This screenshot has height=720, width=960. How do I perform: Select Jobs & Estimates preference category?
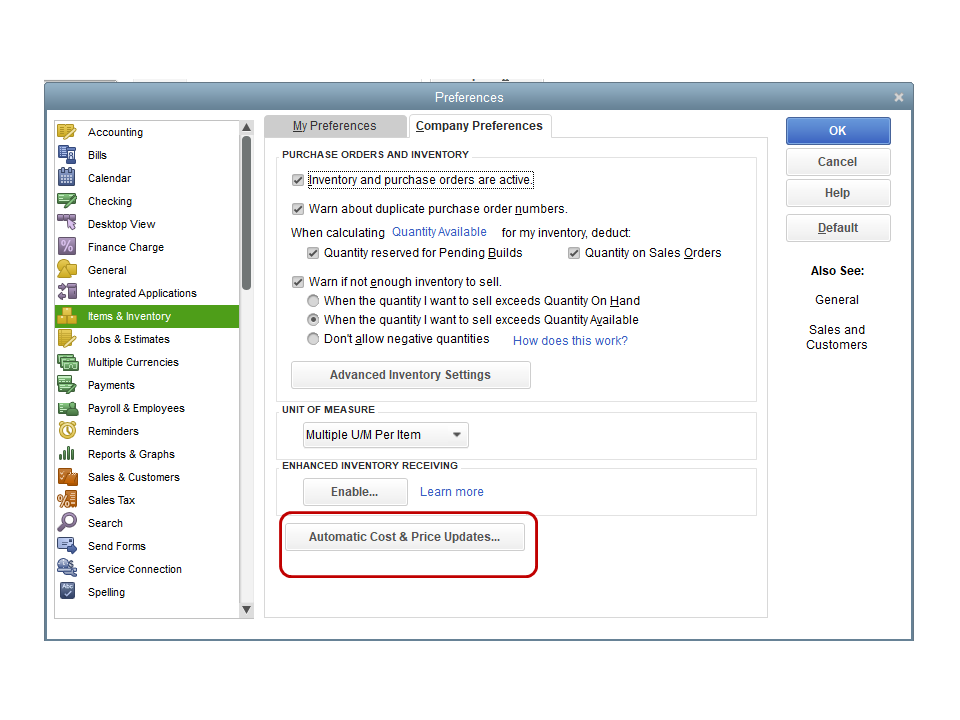[147, 339]
